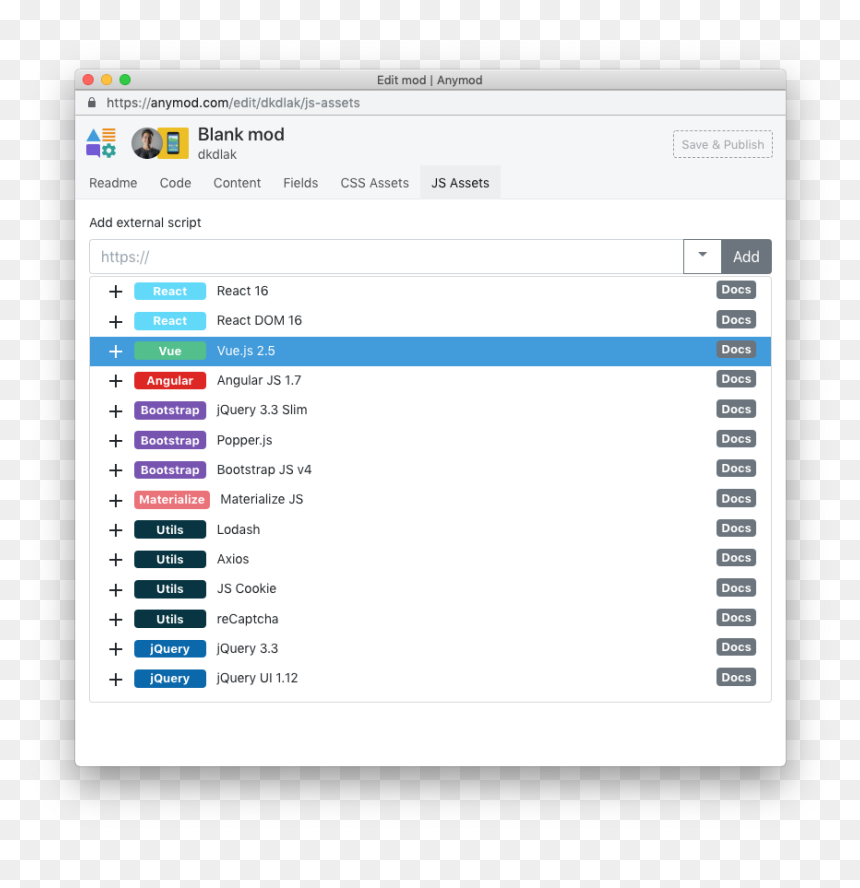This screenshot has width=860, height=888.
Task: Click the user profile avatar photo
Action: click(146, 143)
